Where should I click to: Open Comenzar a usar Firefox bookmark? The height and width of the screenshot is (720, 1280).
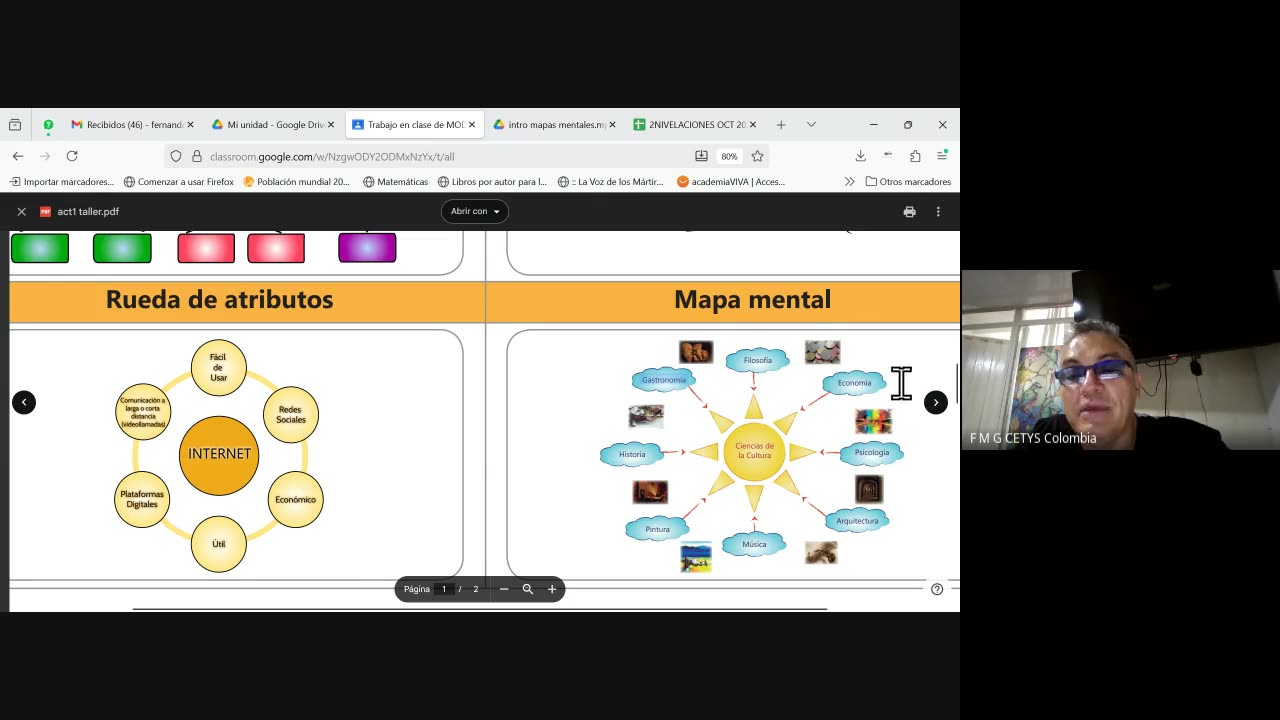tap(179, 182)
